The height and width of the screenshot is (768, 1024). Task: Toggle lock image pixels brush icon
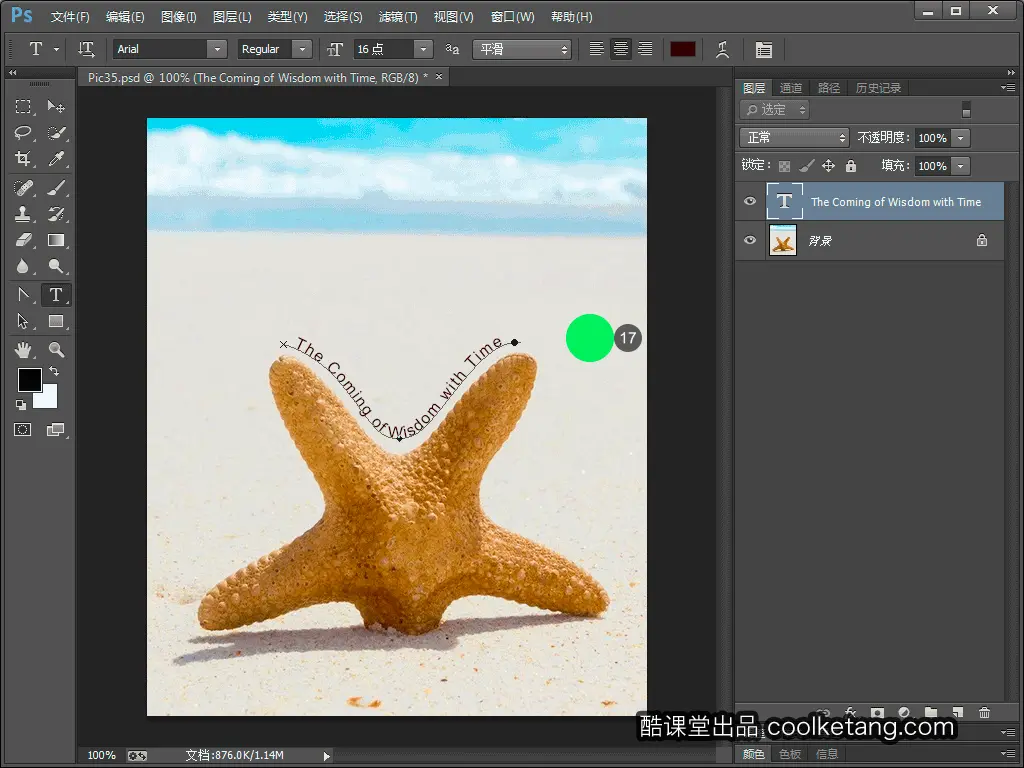click(x=807, y=166)
